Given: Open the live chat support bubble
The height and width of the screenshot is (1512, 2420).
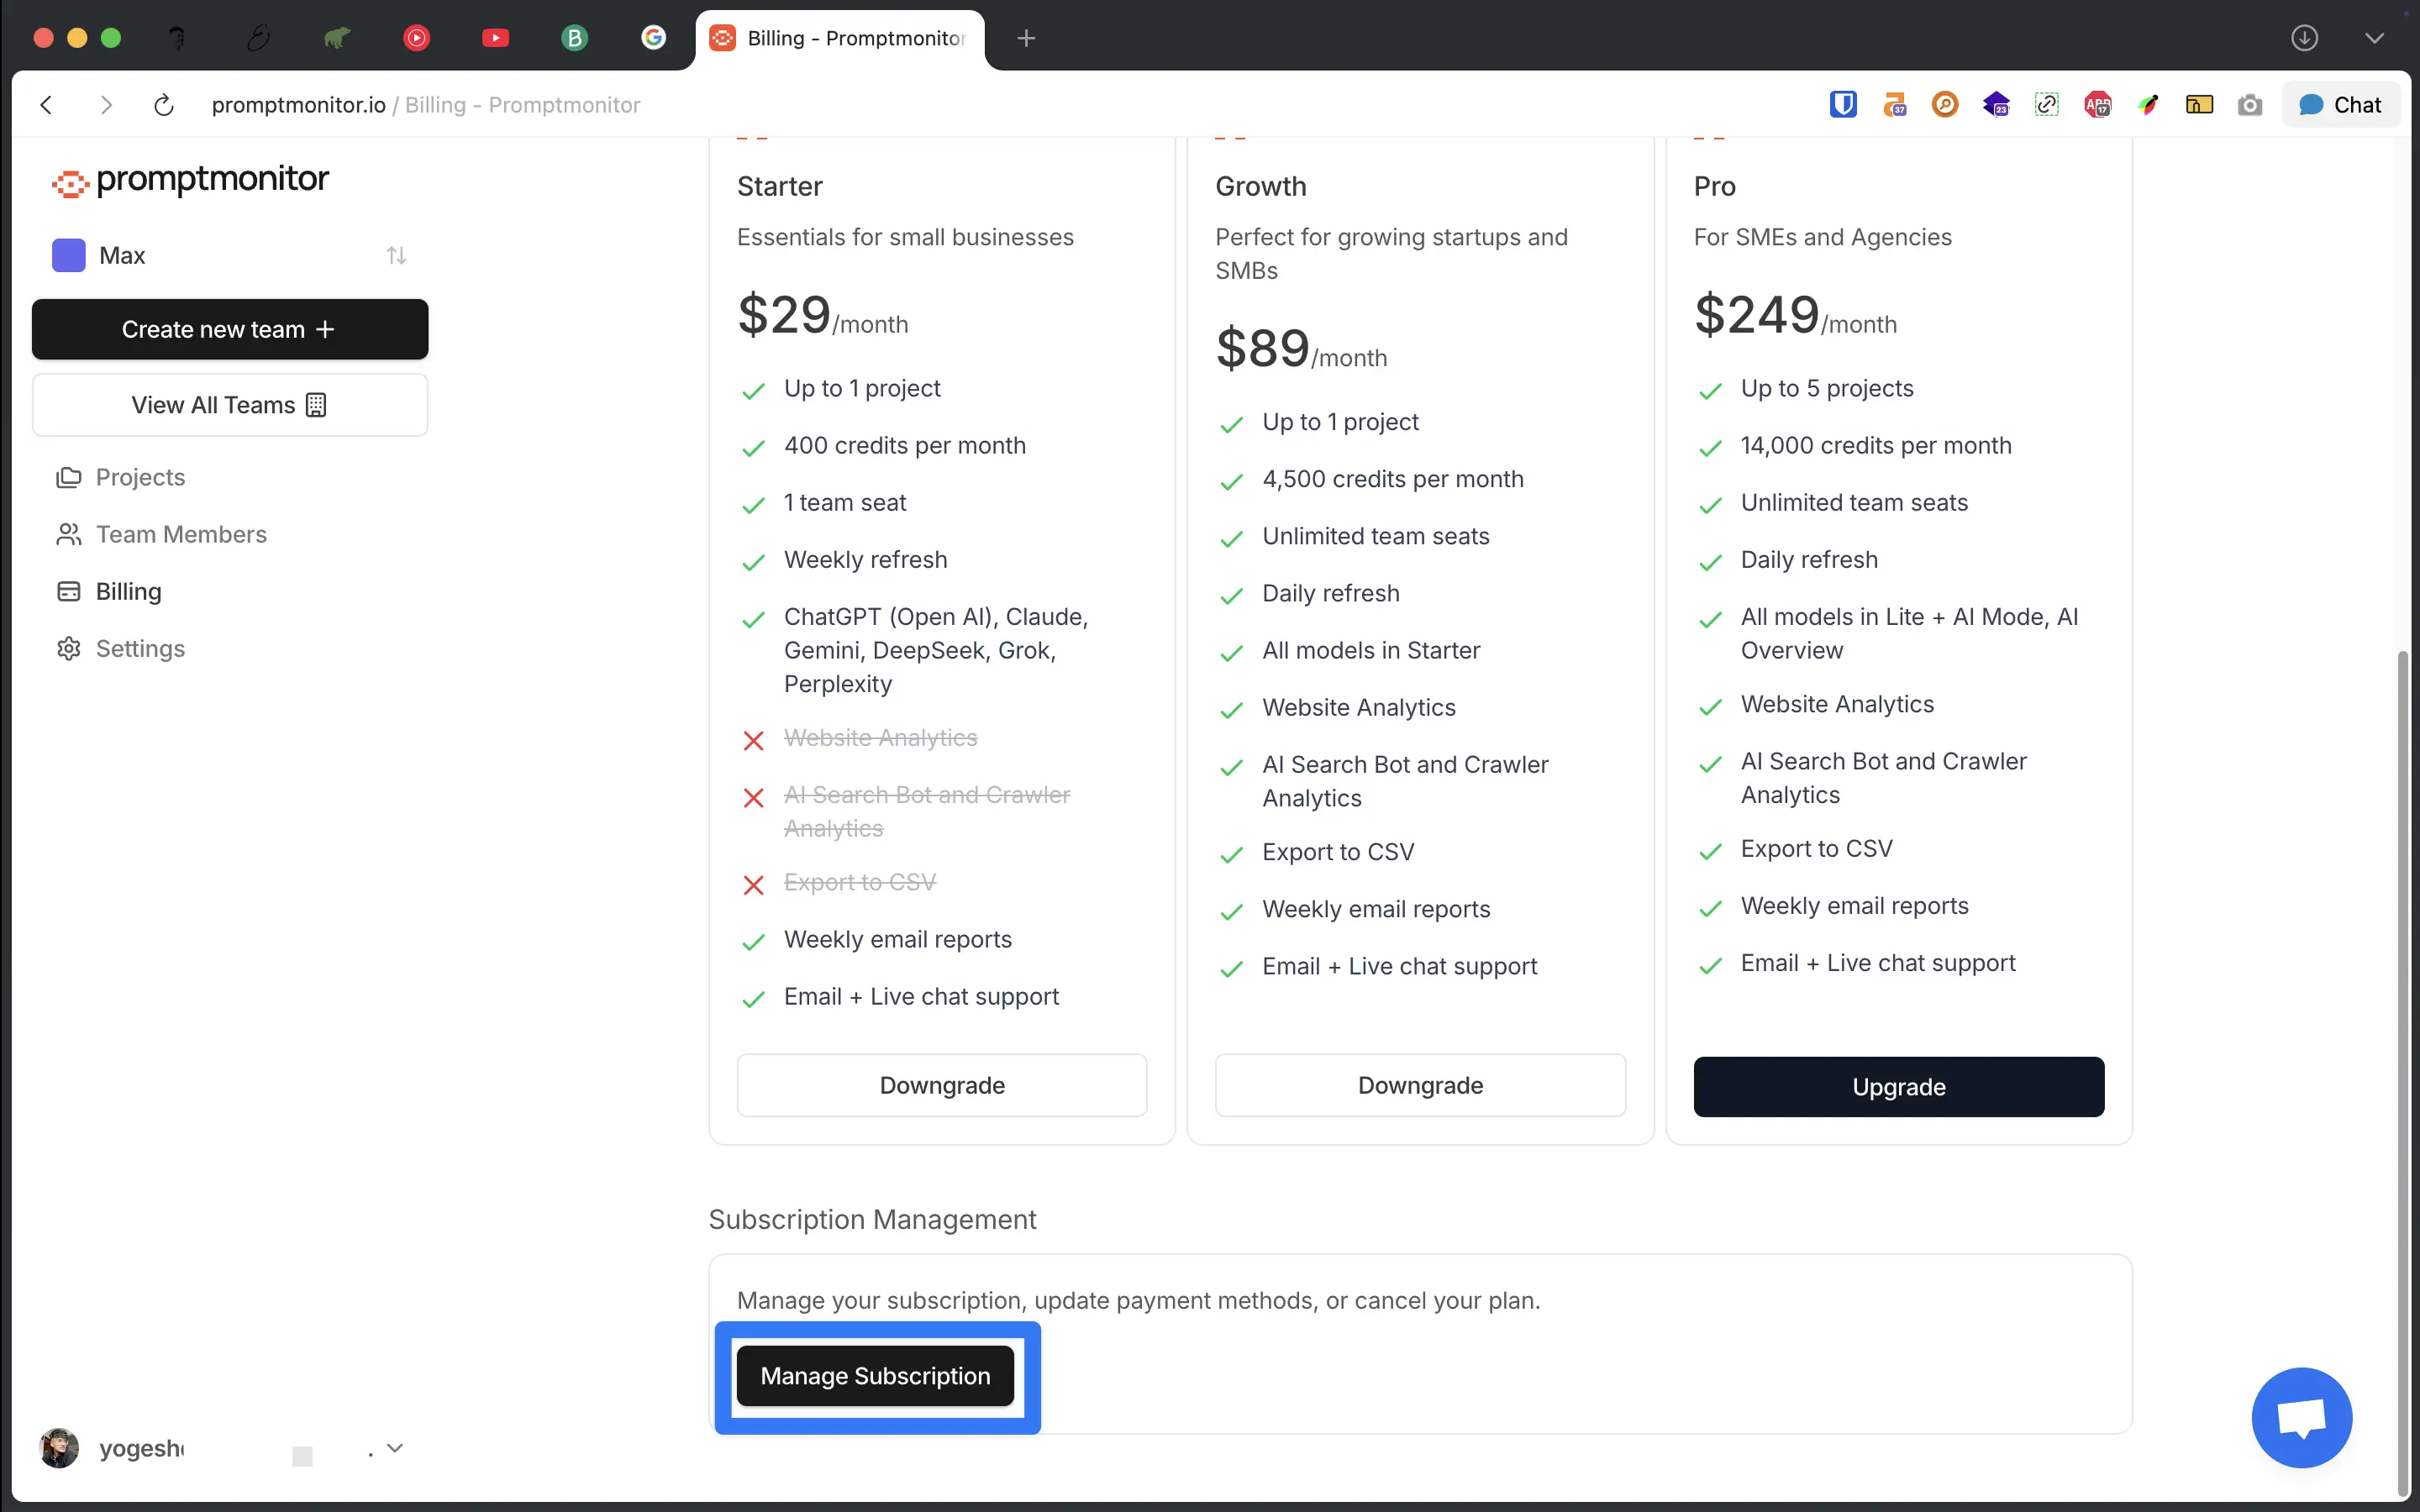Looking at the screenshot, I should tap(2301, 1417).
